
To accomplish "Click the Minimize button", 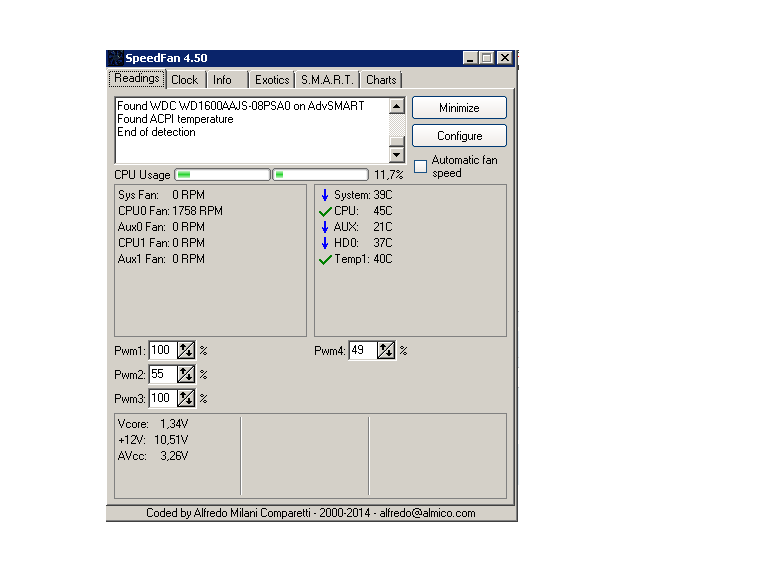I will click(x=459, y=108).
